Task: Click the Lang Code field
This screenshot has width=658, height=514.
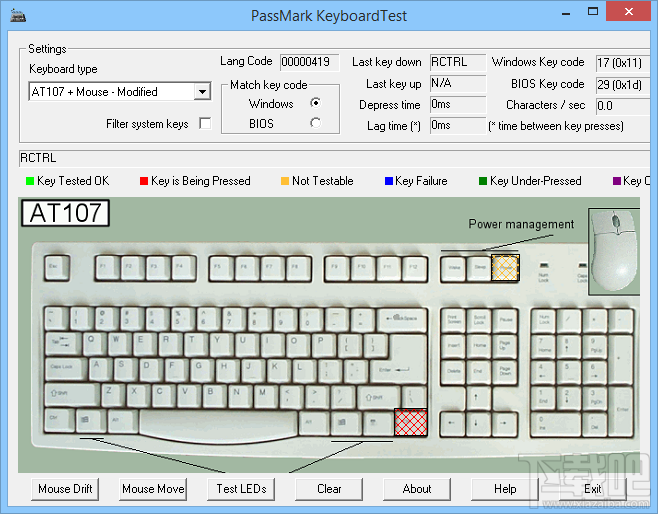Action: click(310, 62)
